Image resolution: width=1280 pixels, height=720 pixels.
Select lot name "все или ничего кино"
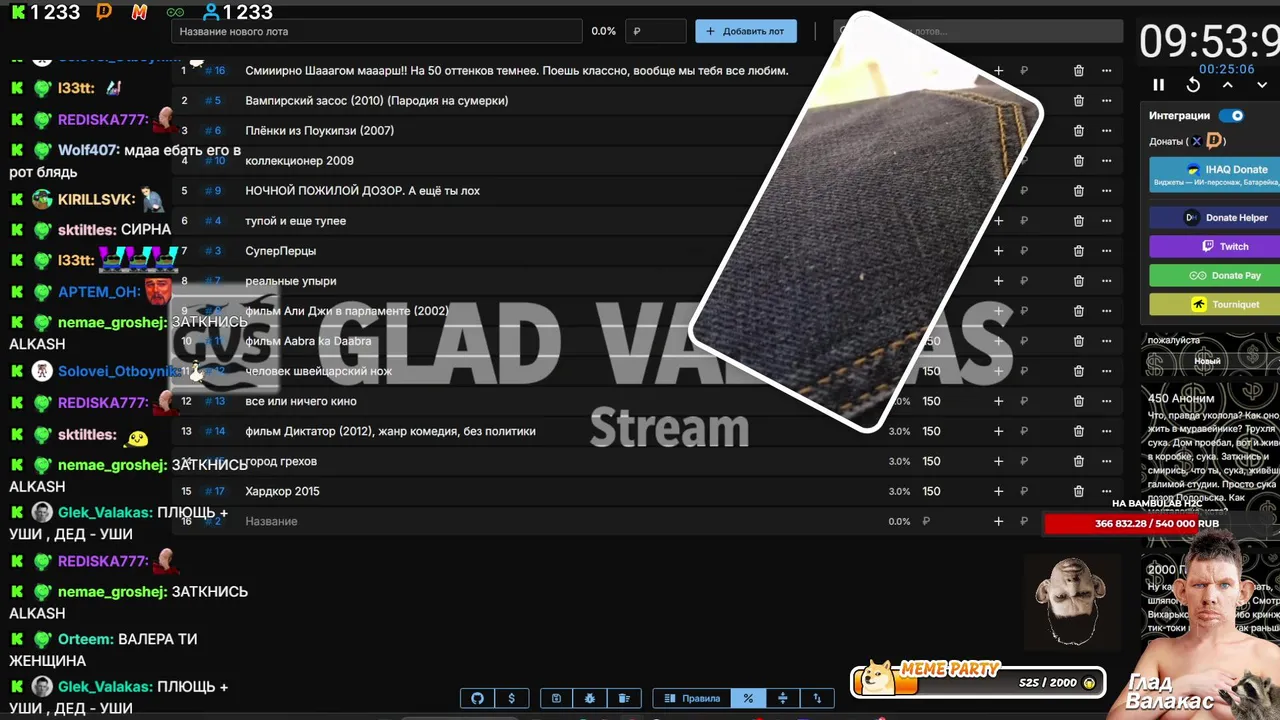[x=300, y=401]
